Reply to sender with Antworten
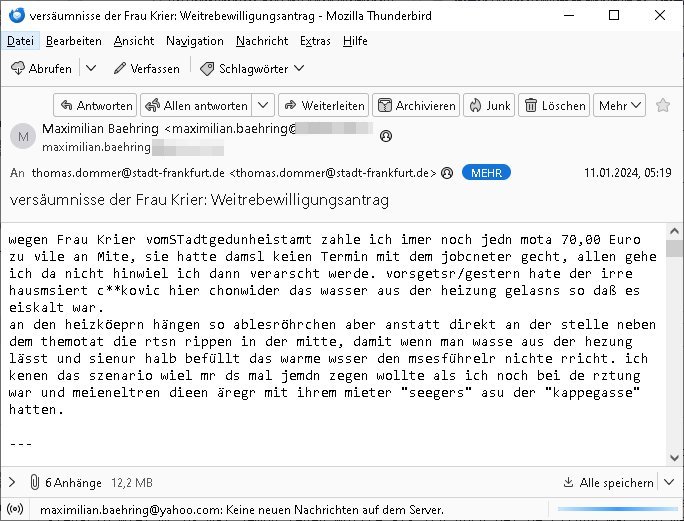 95,105
